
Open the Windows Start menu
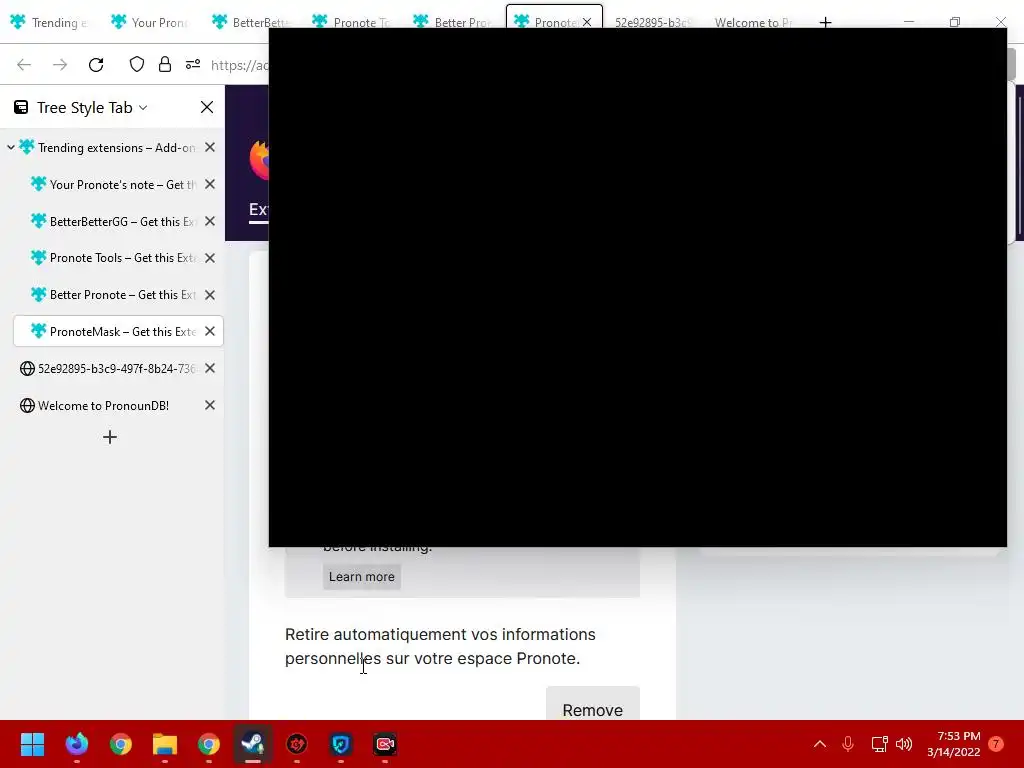point(32,744)
